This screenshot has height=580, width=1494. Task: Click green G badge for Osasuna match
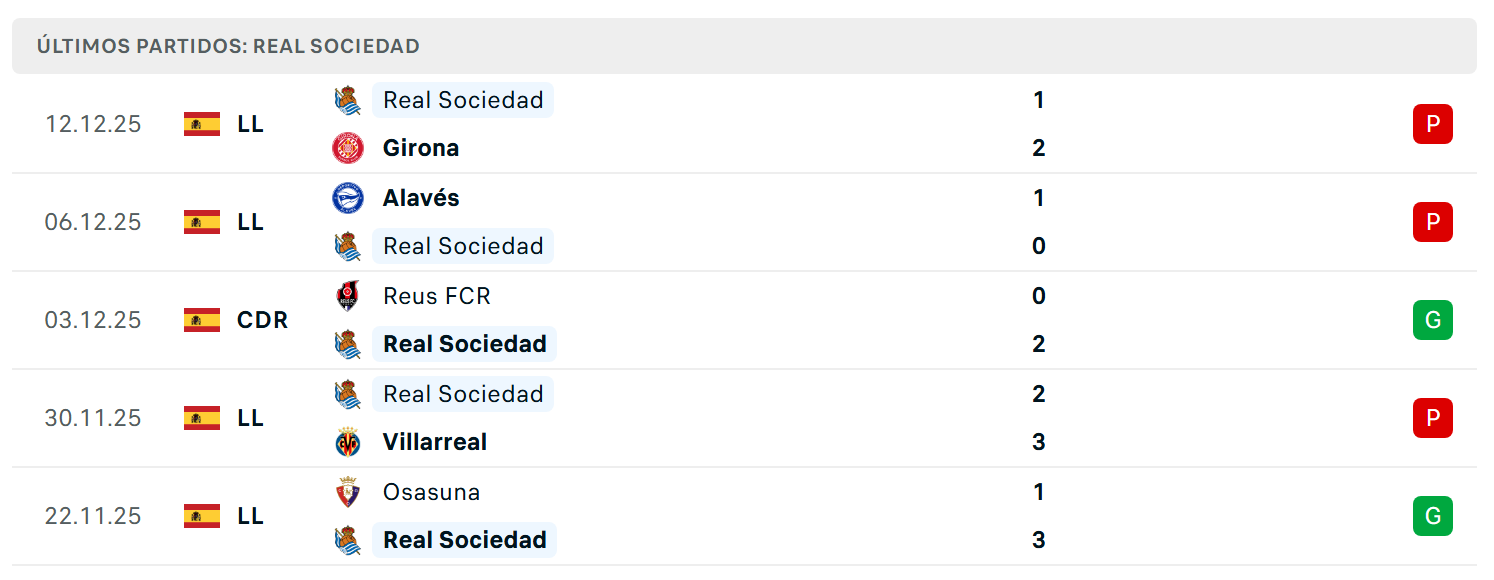pyautogui.click(x=1433, y=516)
